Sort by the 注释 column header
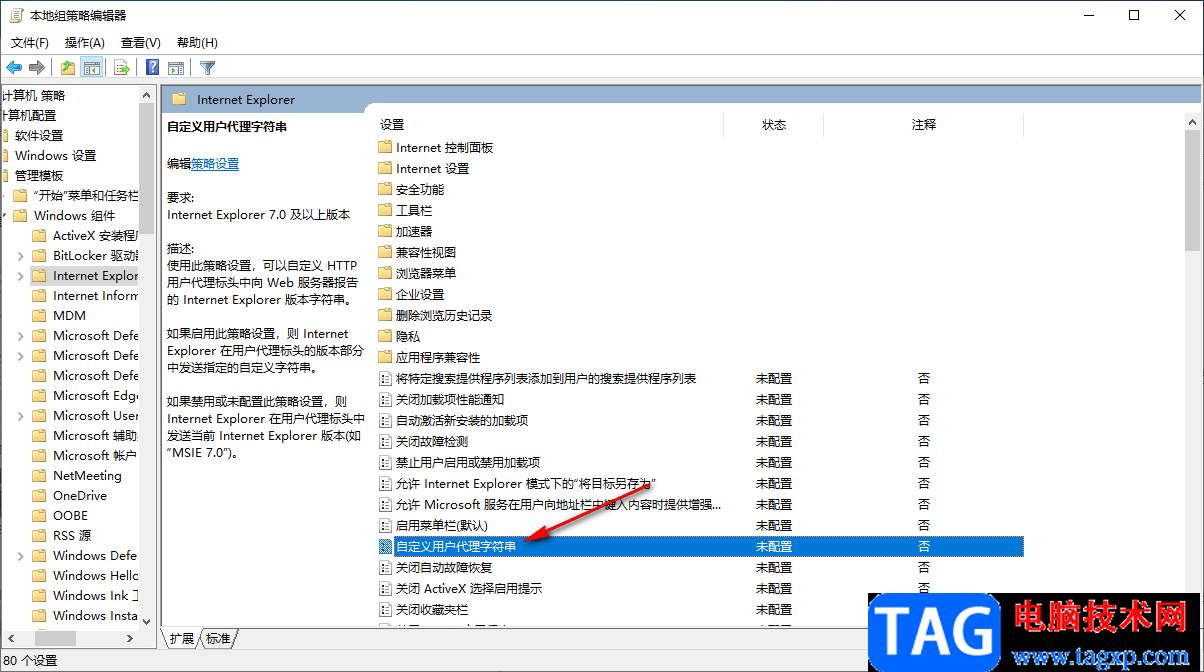Screen dimensions: 1204x672 (924, 125)
